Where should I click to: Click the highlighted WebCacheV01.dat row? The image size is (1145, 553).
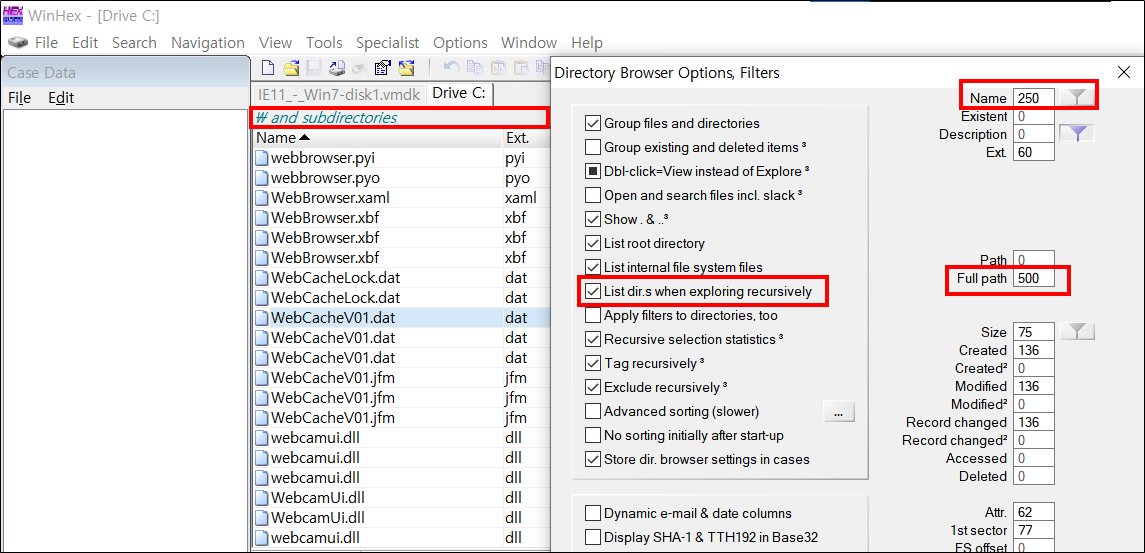click(x=401, y=318)
